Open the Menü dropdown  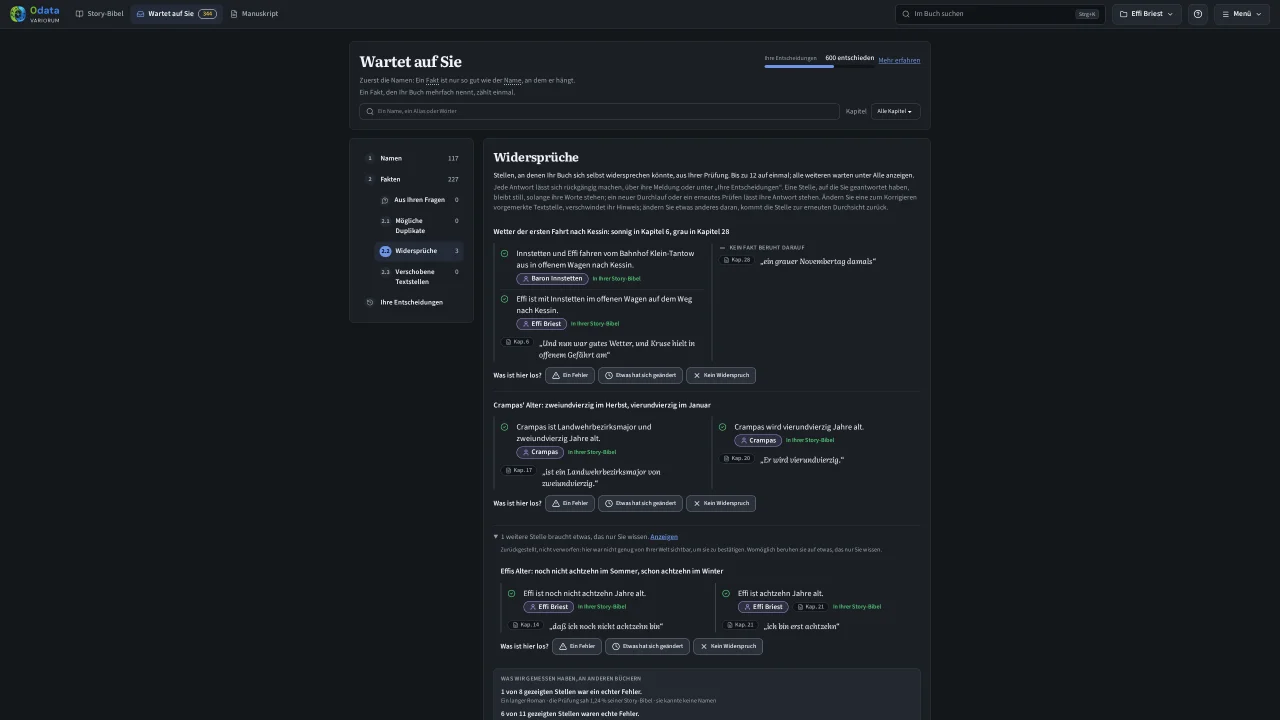tap(1241, 14)
